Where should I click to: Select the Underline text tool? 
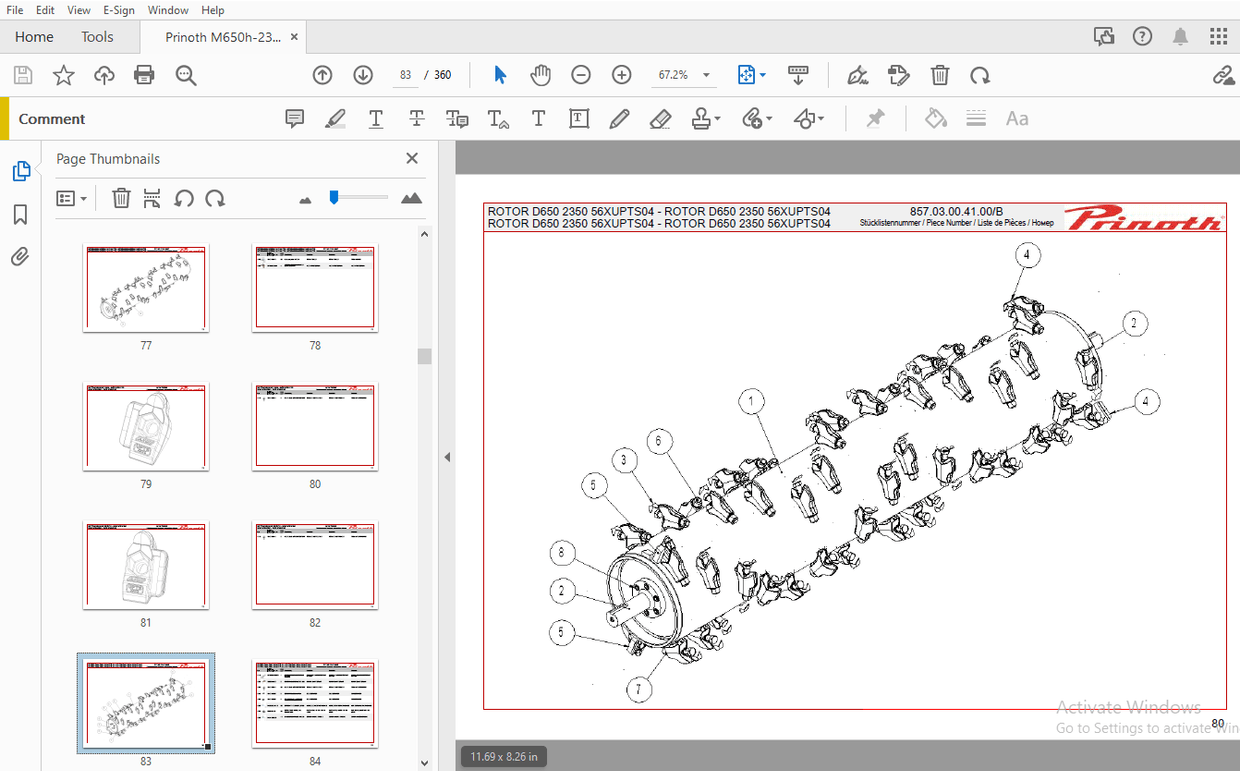coord(376,118)
